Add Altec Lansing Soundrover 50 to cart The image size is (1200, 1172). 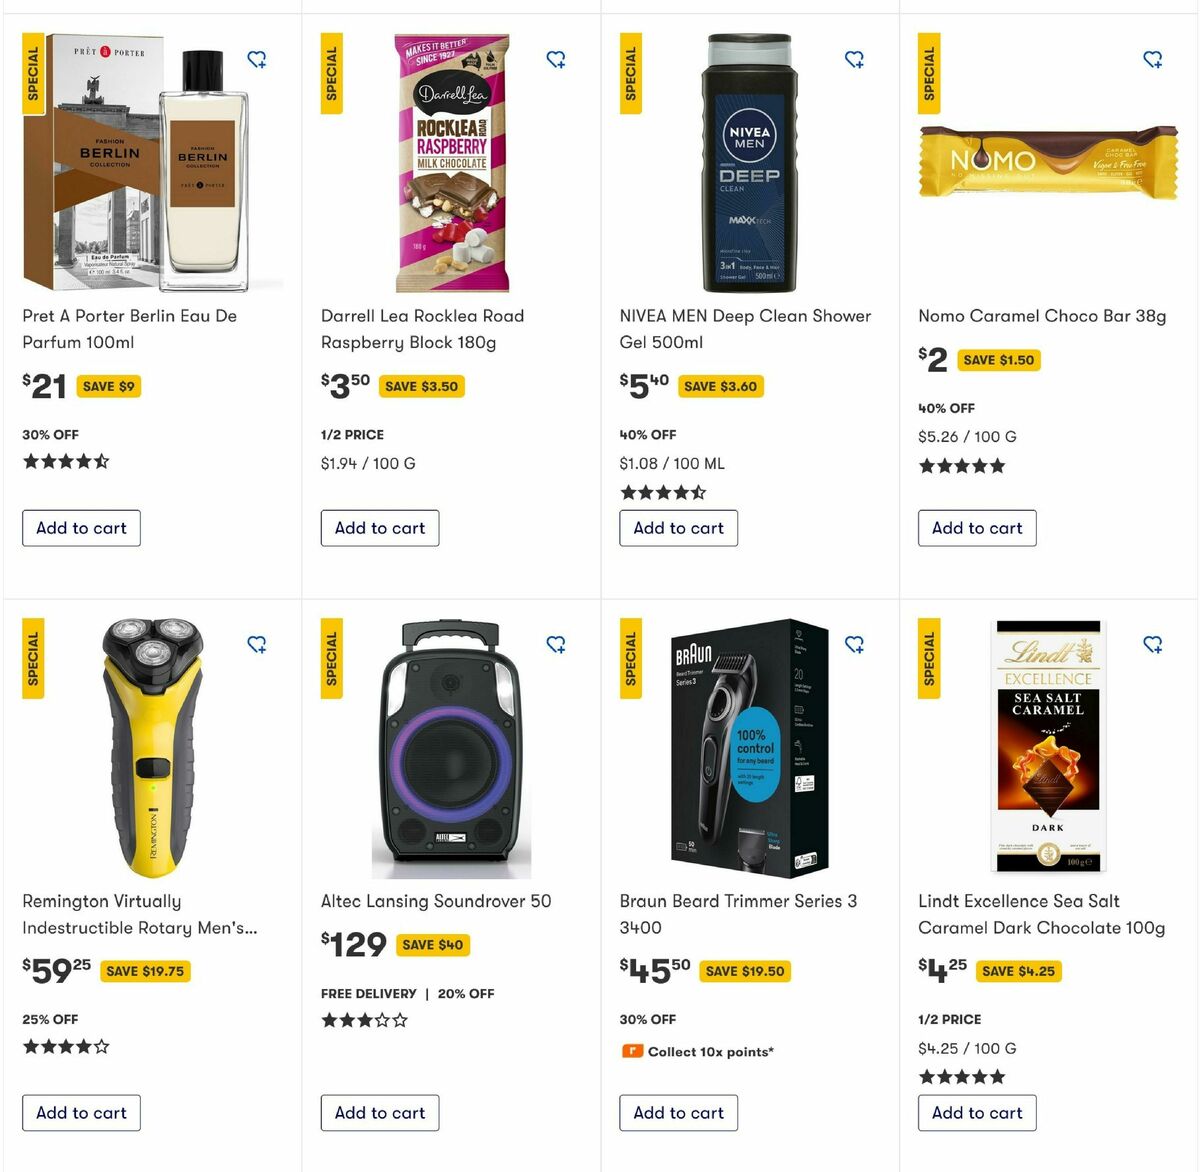(x=379, y=1113)
